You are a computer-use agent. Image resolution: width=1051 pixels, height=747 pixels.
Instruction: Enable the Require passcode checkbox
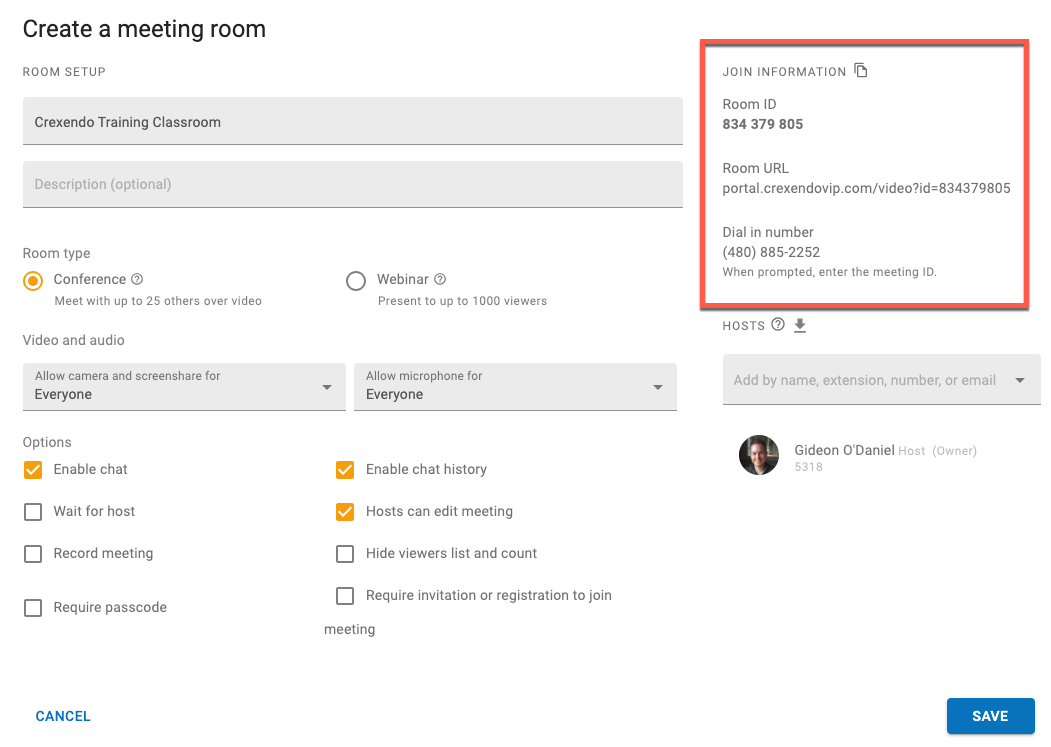[33, 608]
